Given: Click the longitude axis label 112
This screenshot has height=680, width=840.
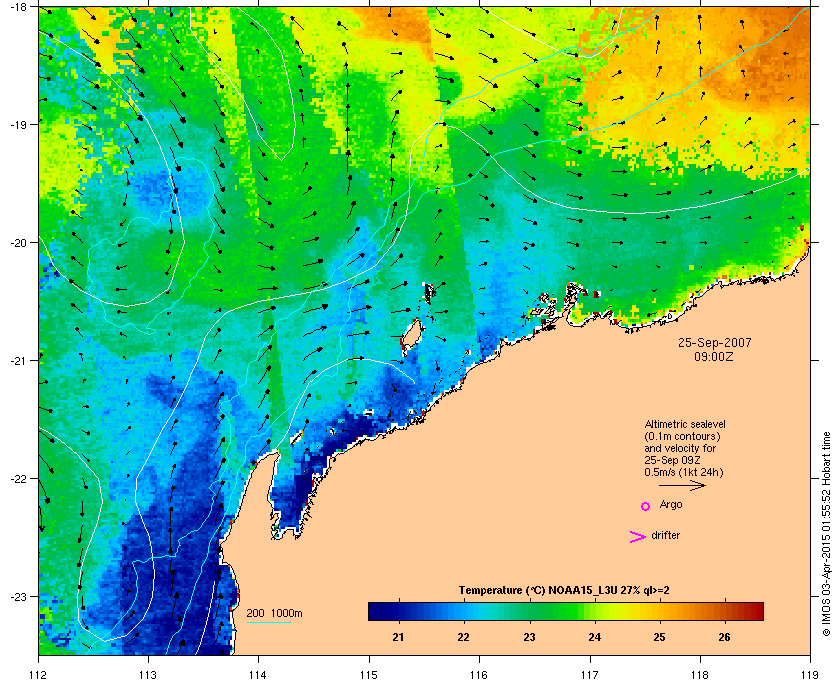Looking at the screenshot, I should point(39,674).
